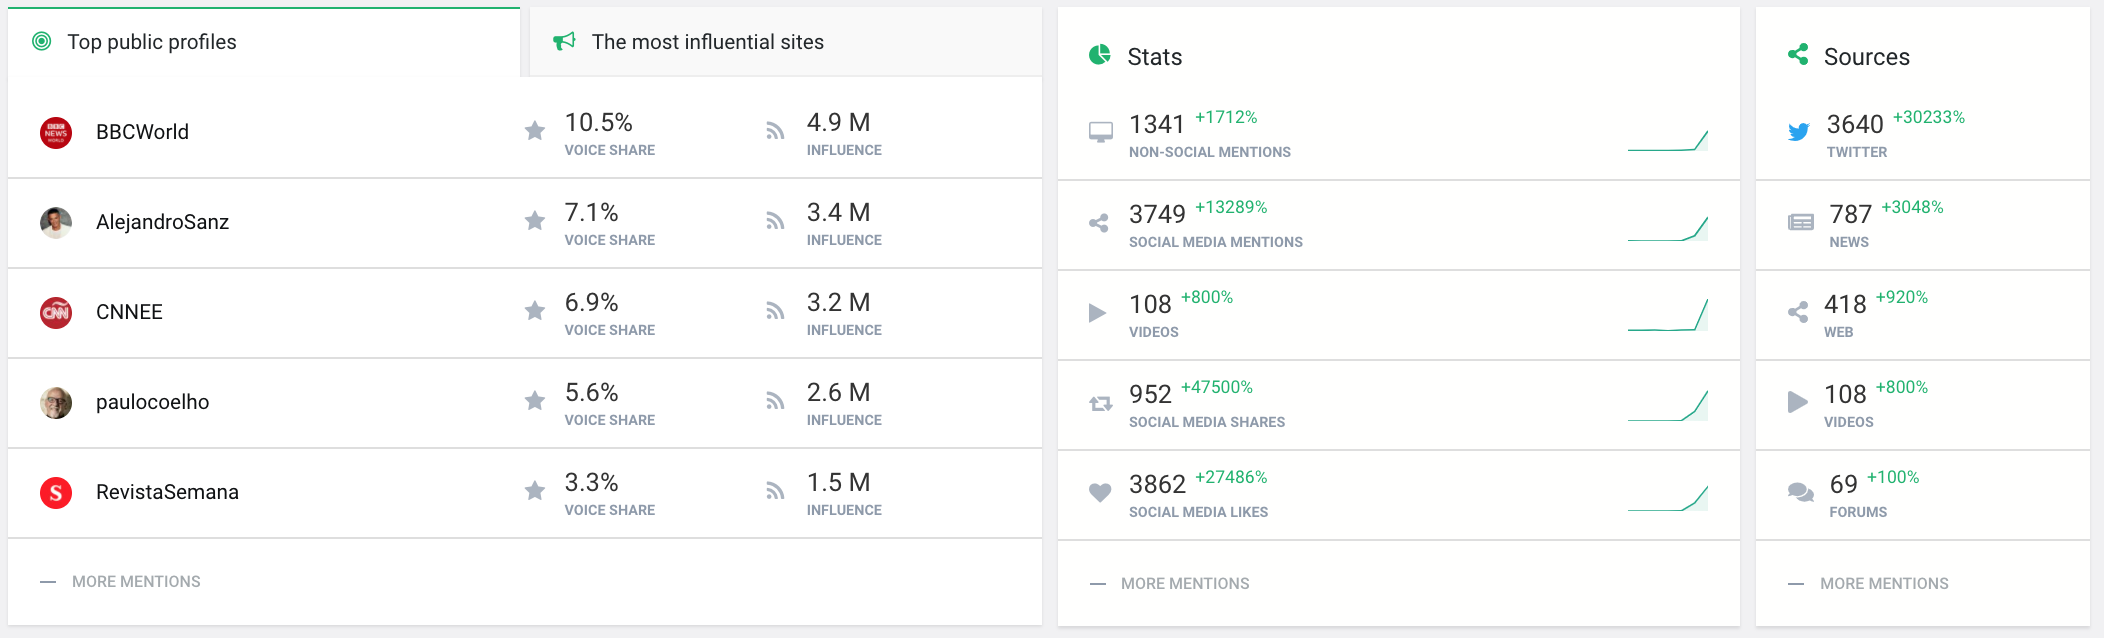Click AlejandroSanz's 7.1% voice share value
This screenshot has height=638, width=2104.
coord(592,212)
